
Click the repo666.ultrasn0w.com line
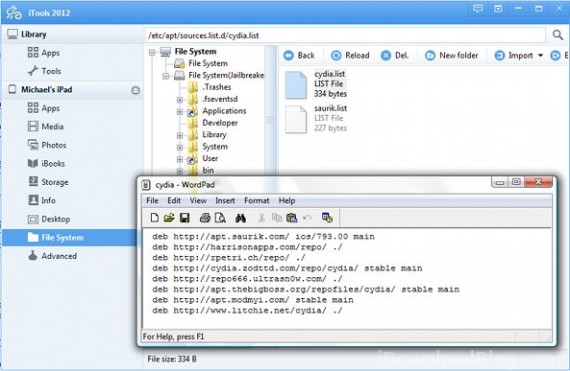tap(247, 279)
